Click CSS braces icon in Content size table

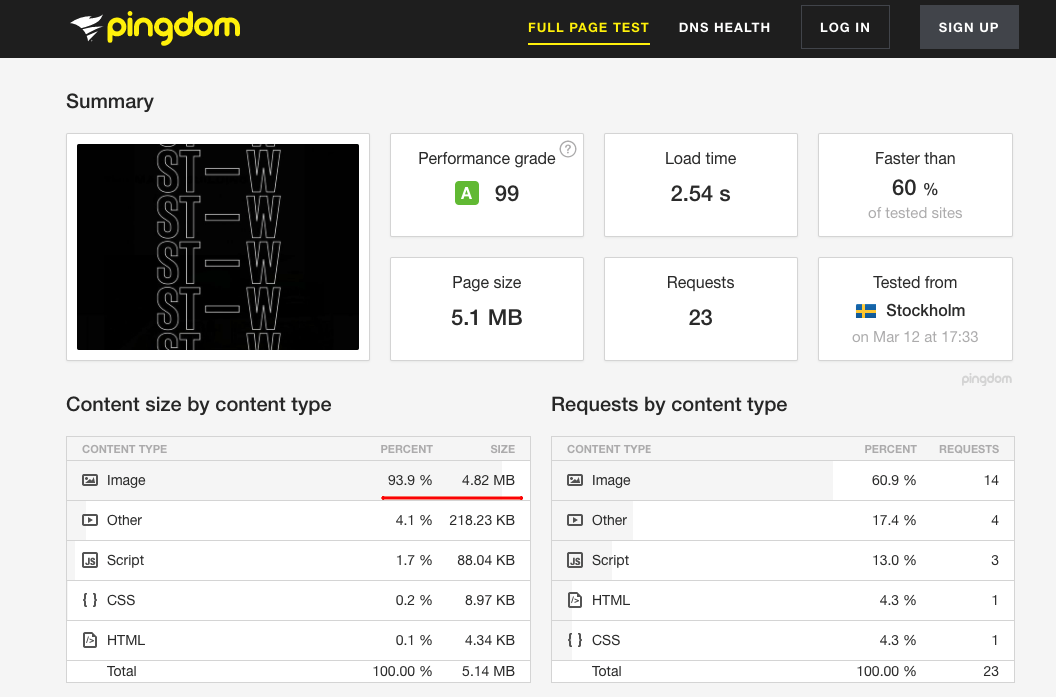90,600
